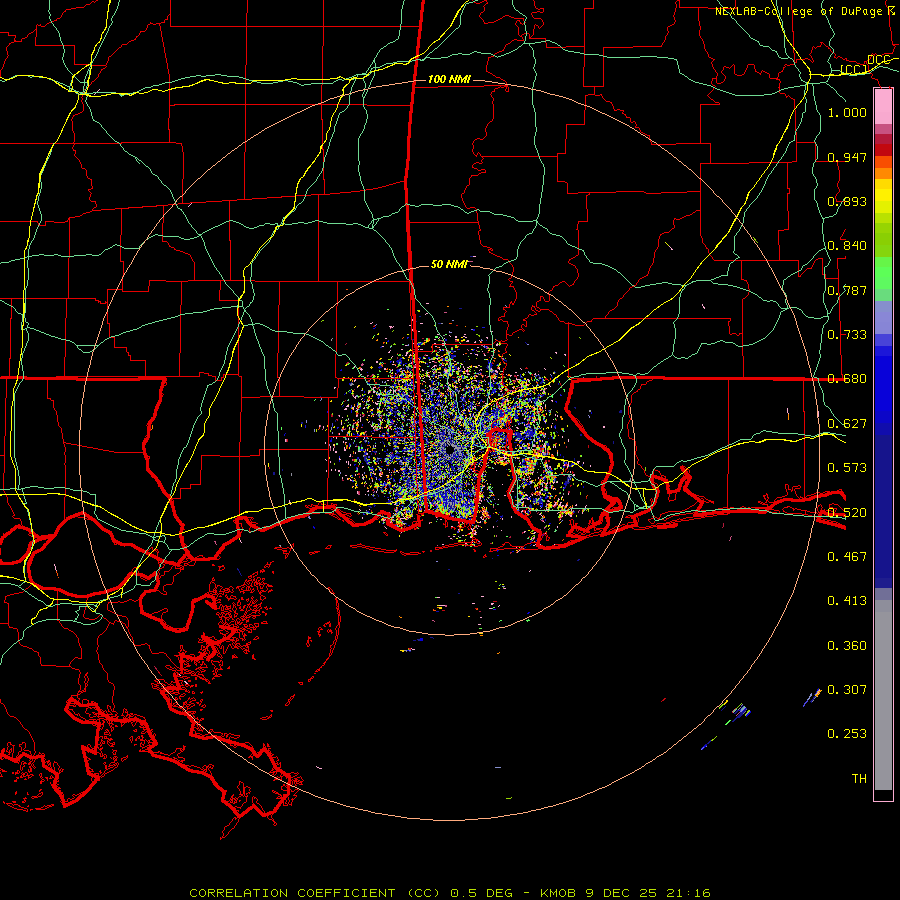Image resolution: width=900 pixels, height=900 pixels.
Task: Click the 1.000 legend value
Action: tap(847, 112)
